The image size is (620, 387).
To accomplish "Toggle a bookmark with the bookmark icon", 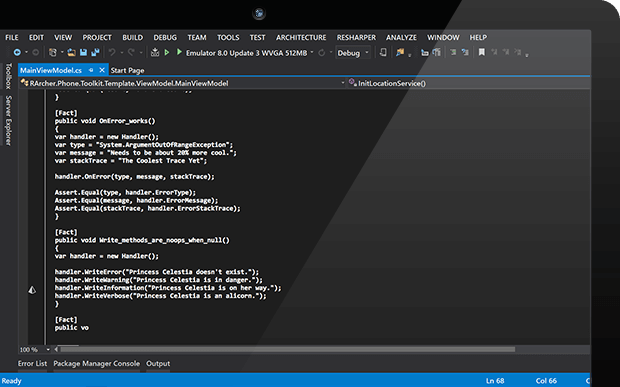I will click(x=482, y=52).
